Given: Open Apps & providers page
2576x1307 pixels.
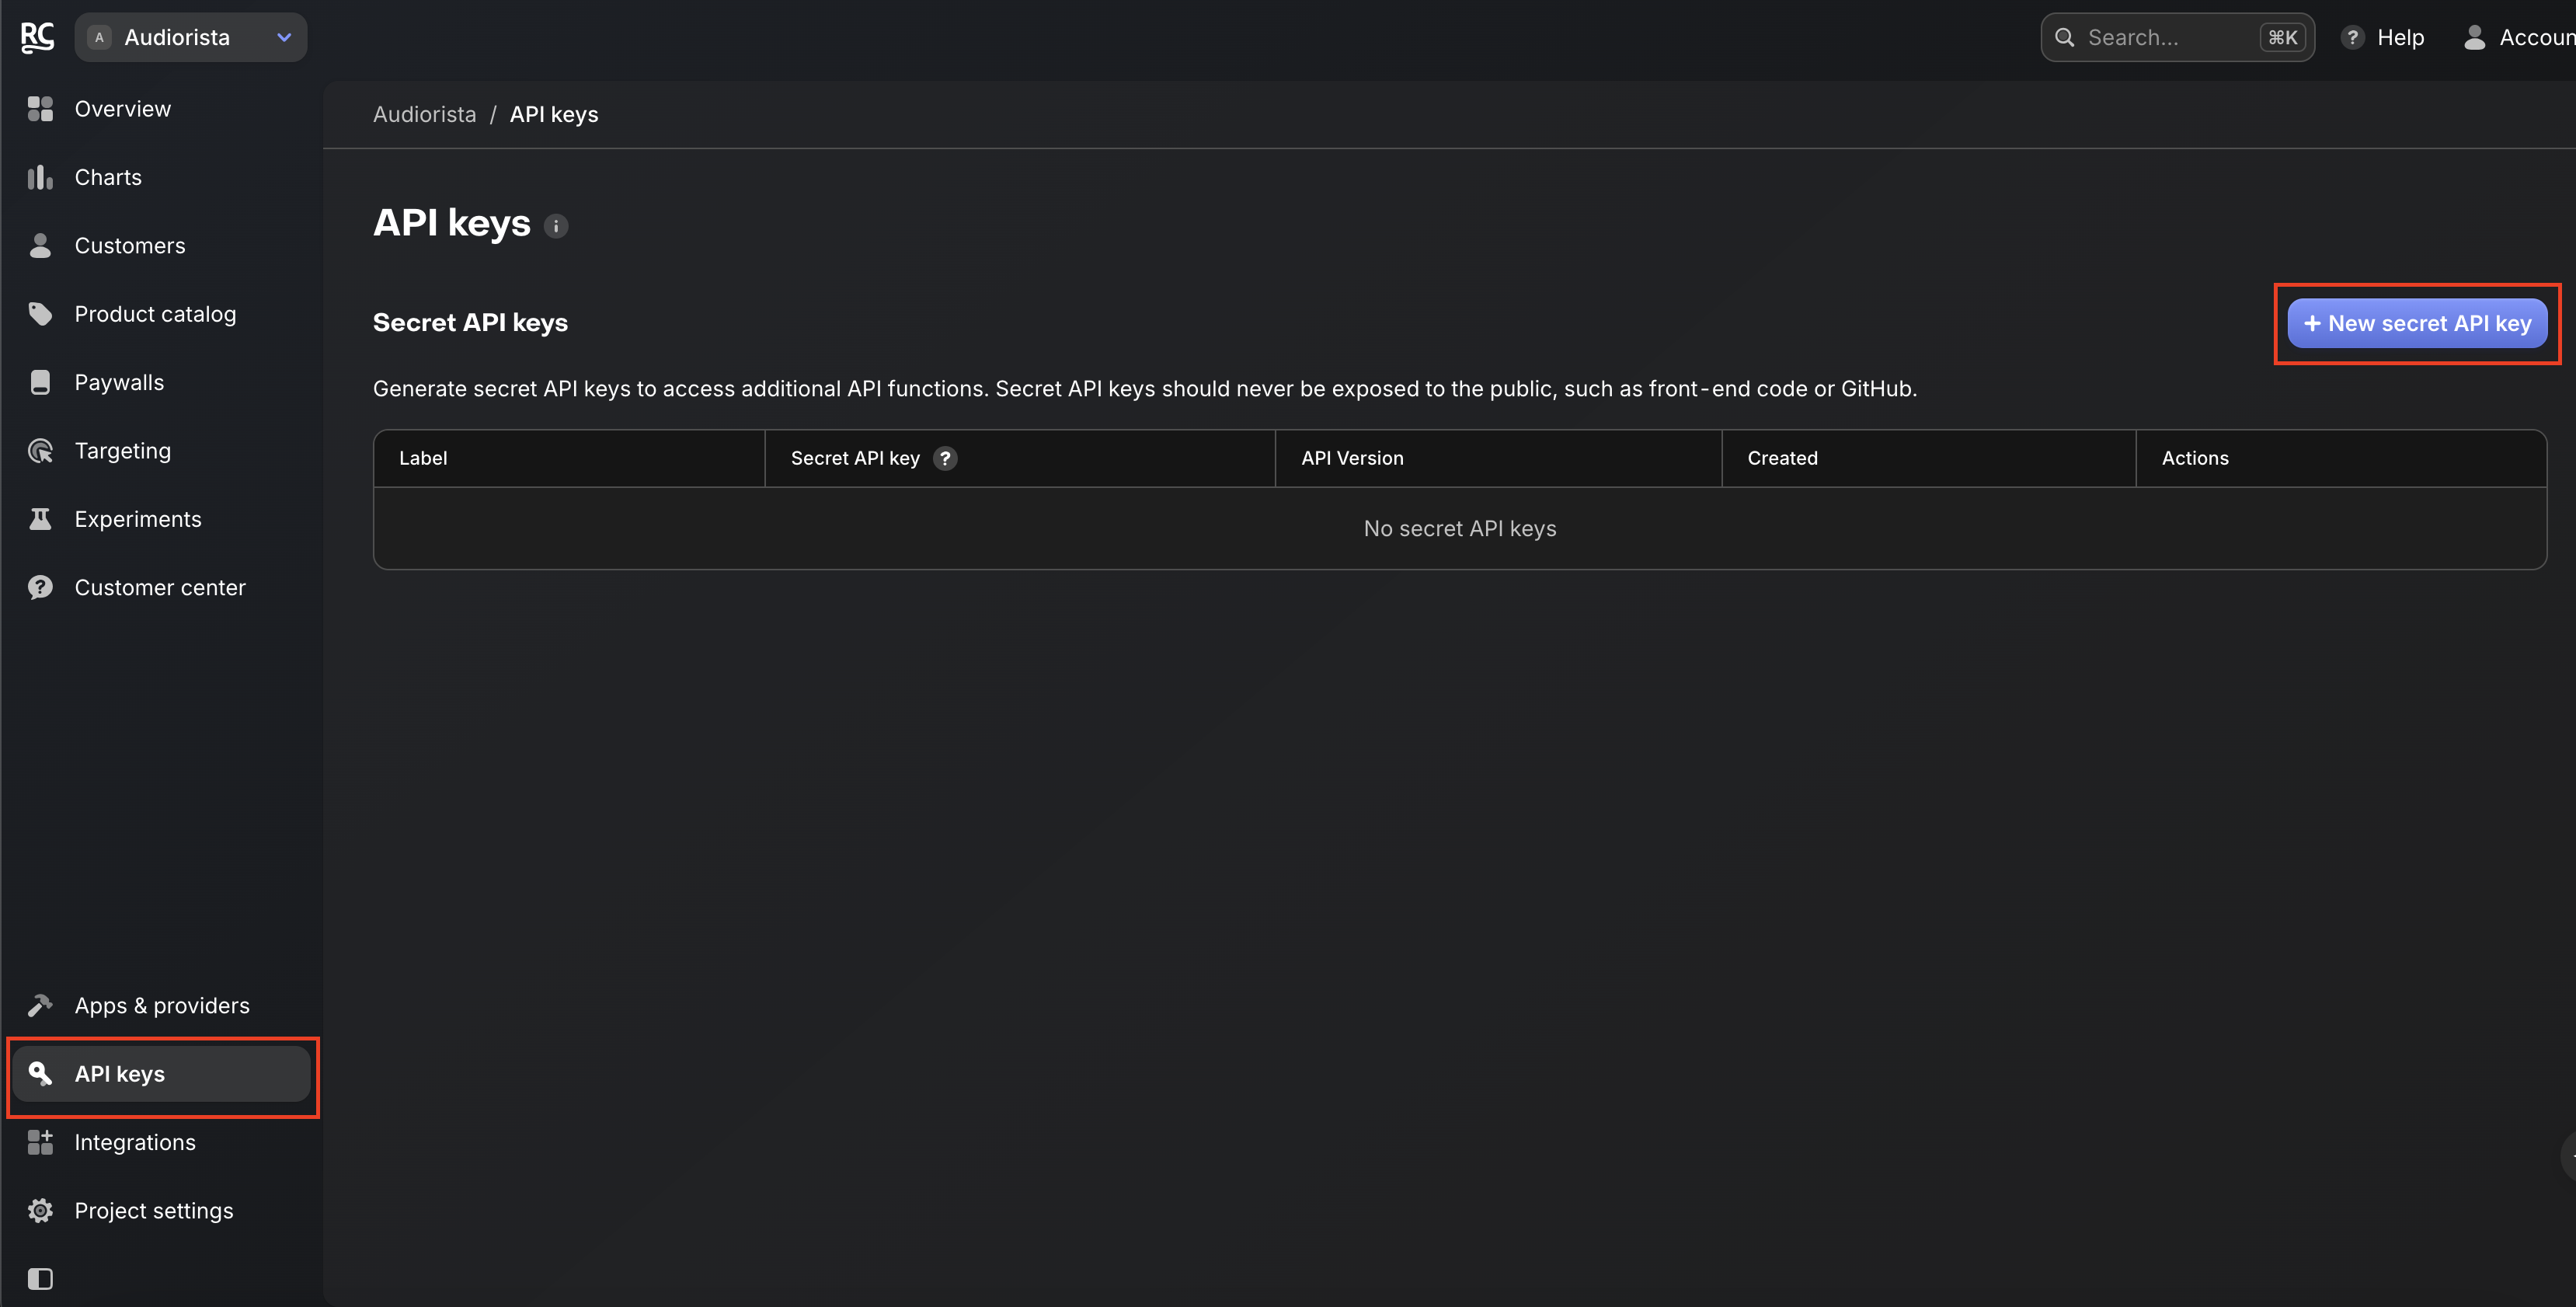Looking at the screenshot, I should pos(162,1005).
